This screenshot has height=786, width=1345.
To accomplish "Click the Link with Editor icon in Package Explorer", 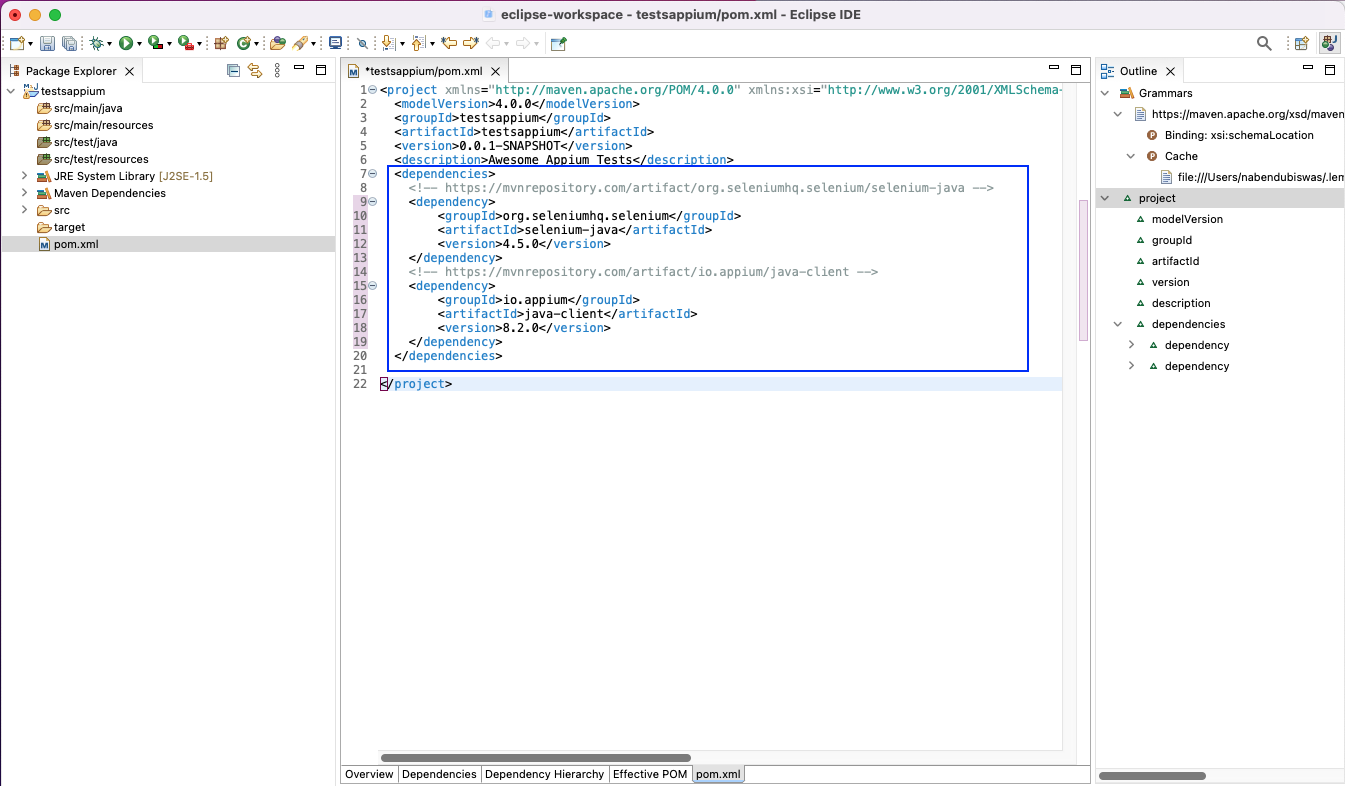I will click(x=253, y=70).
